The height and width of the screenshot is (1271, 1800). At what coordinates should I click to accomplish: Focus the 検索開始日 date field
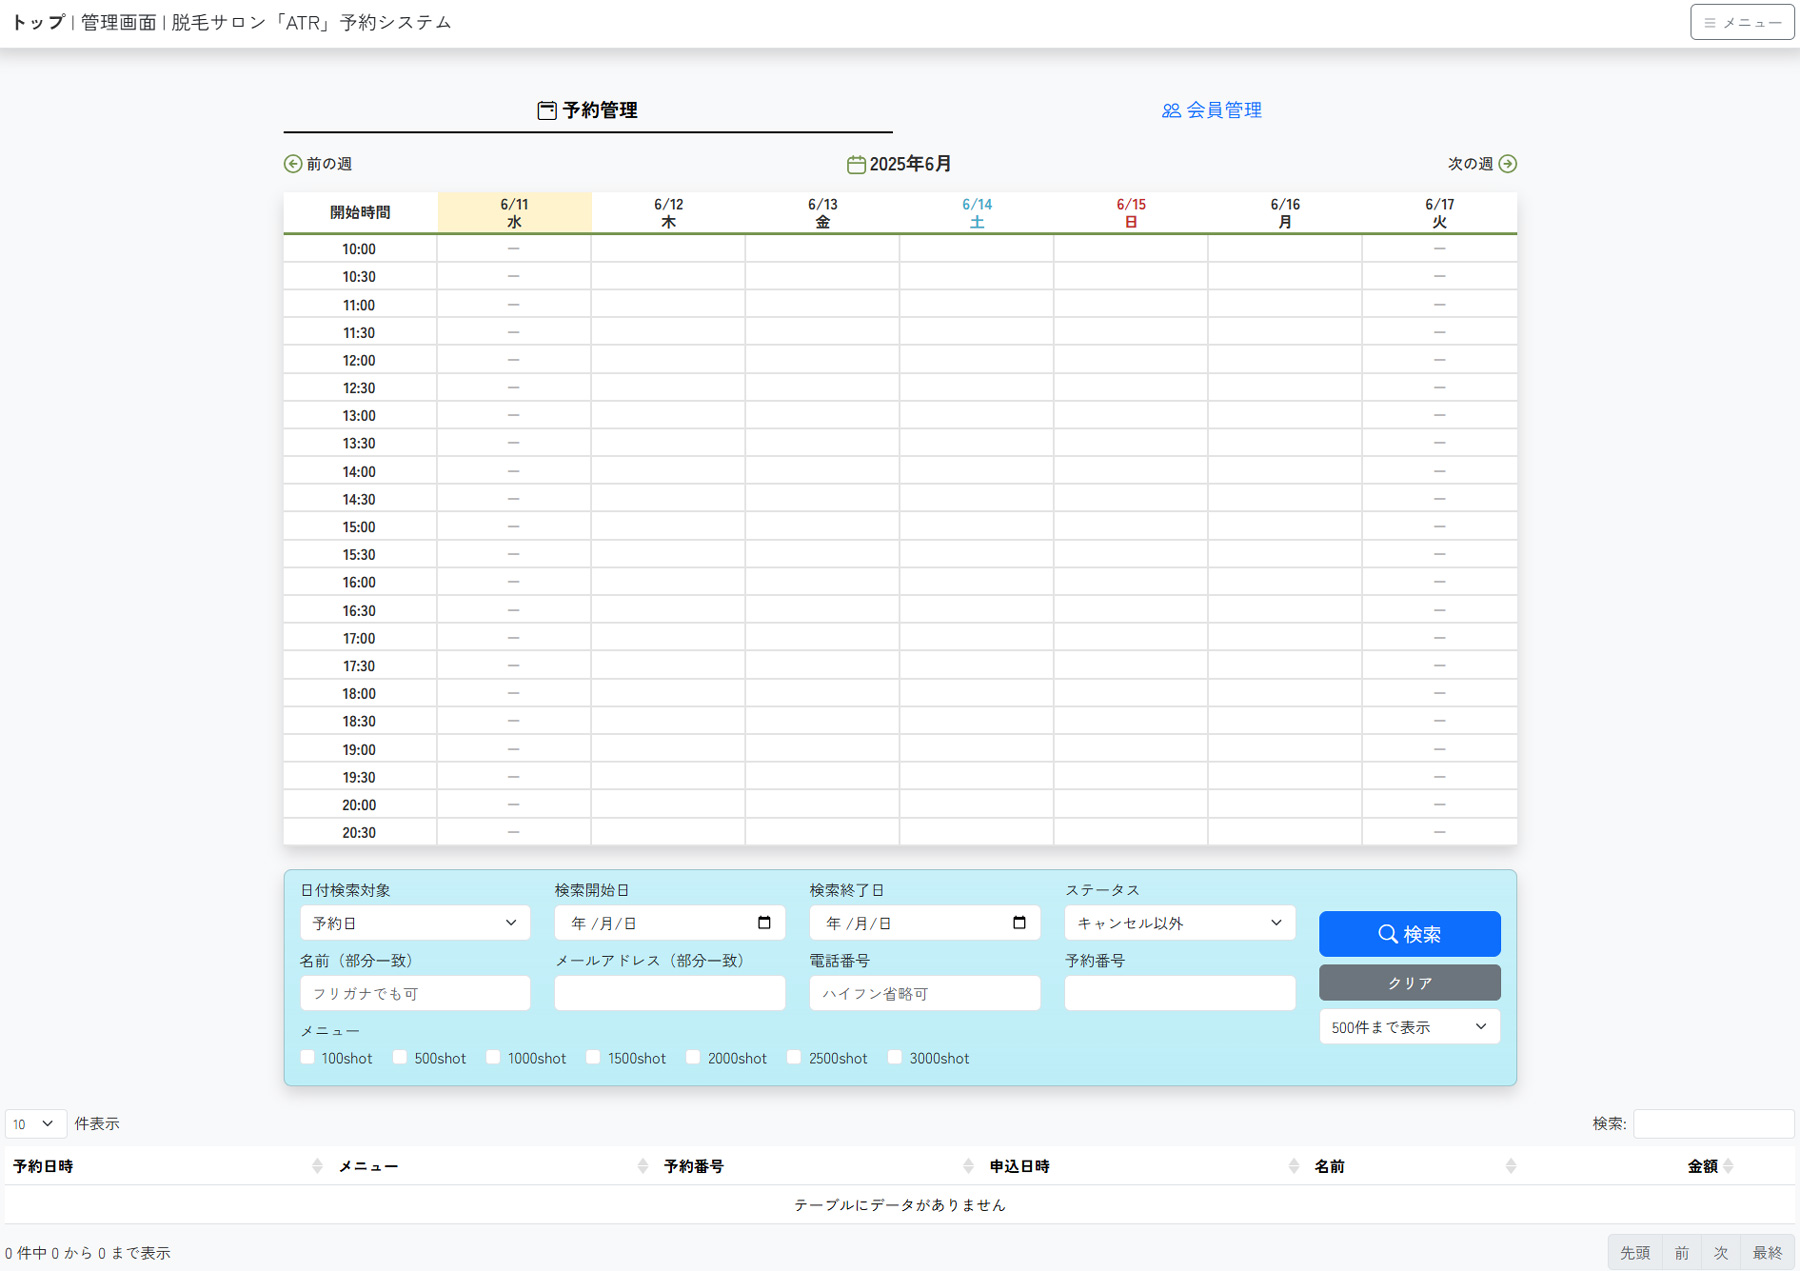[670, 923]
